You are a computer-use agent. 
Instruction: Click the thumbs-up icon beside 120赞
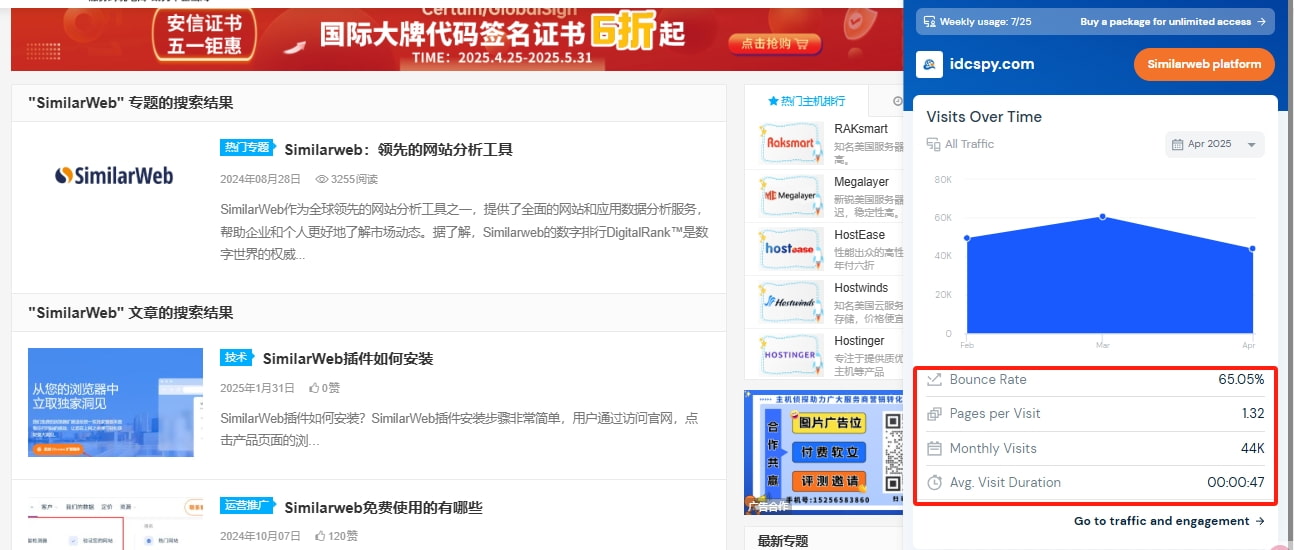[x=320, y=536]
